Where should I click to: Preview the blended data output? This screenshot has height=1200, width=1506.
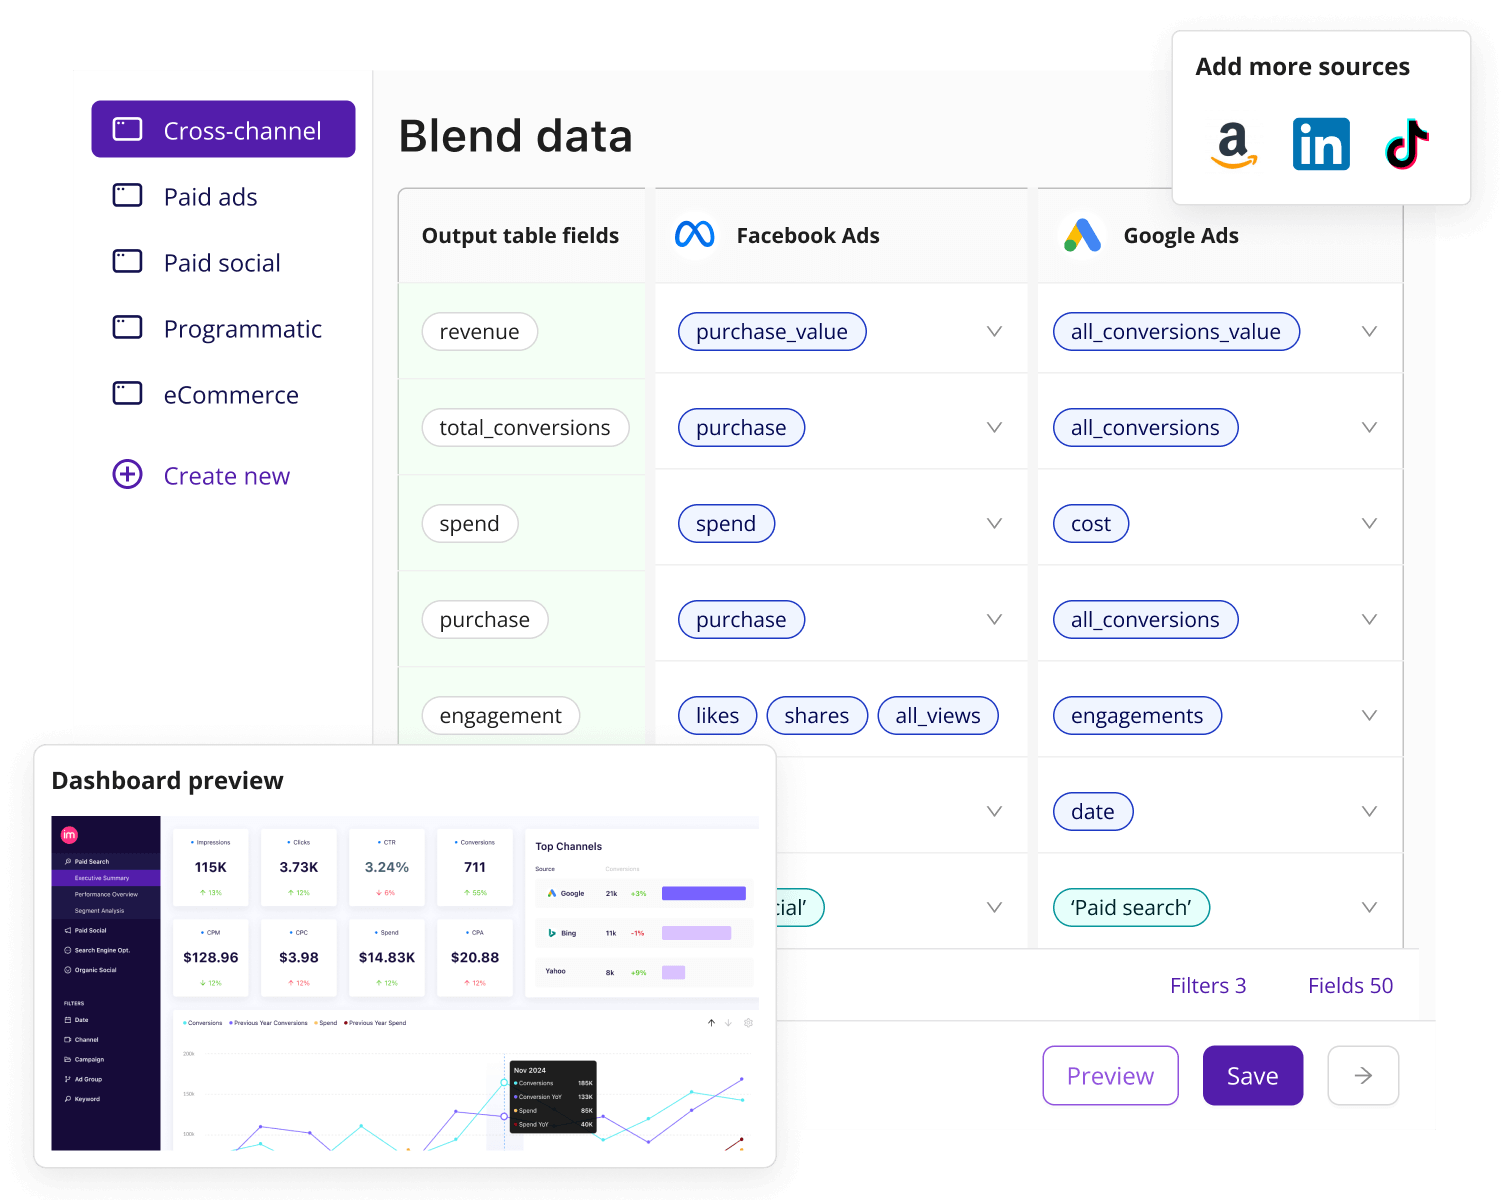coord(1110,1075)
